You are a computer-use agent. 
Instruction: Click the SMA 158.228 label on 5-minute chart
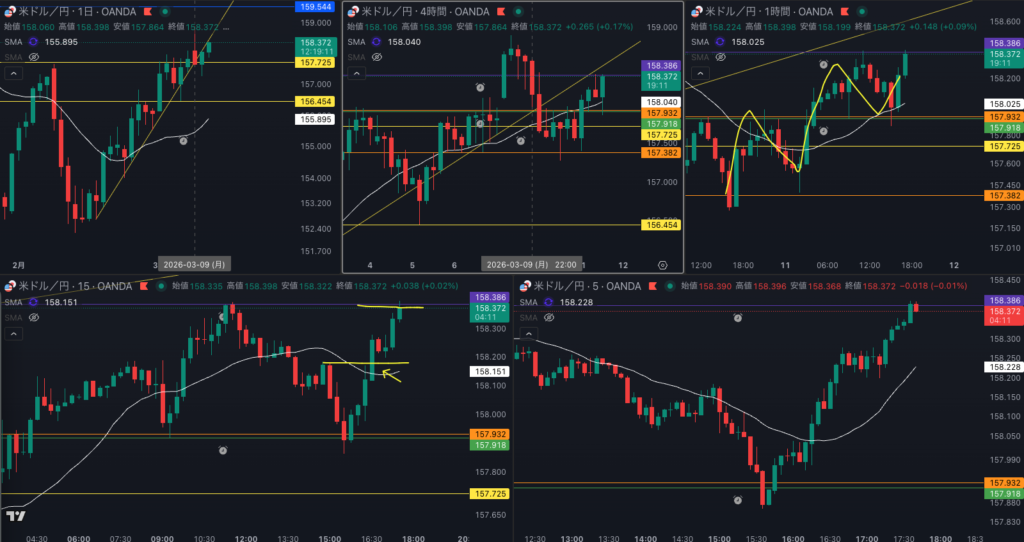(580, 302)
